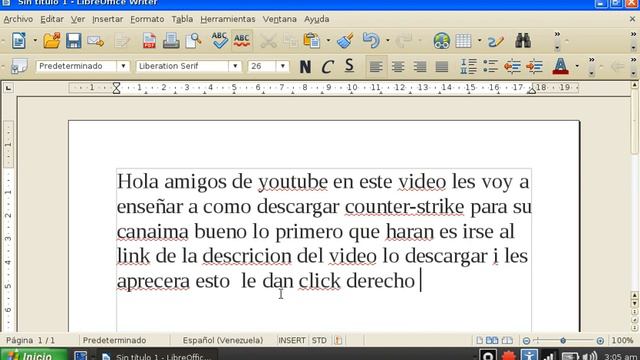Expand the font size 26 dropdown

282,66
